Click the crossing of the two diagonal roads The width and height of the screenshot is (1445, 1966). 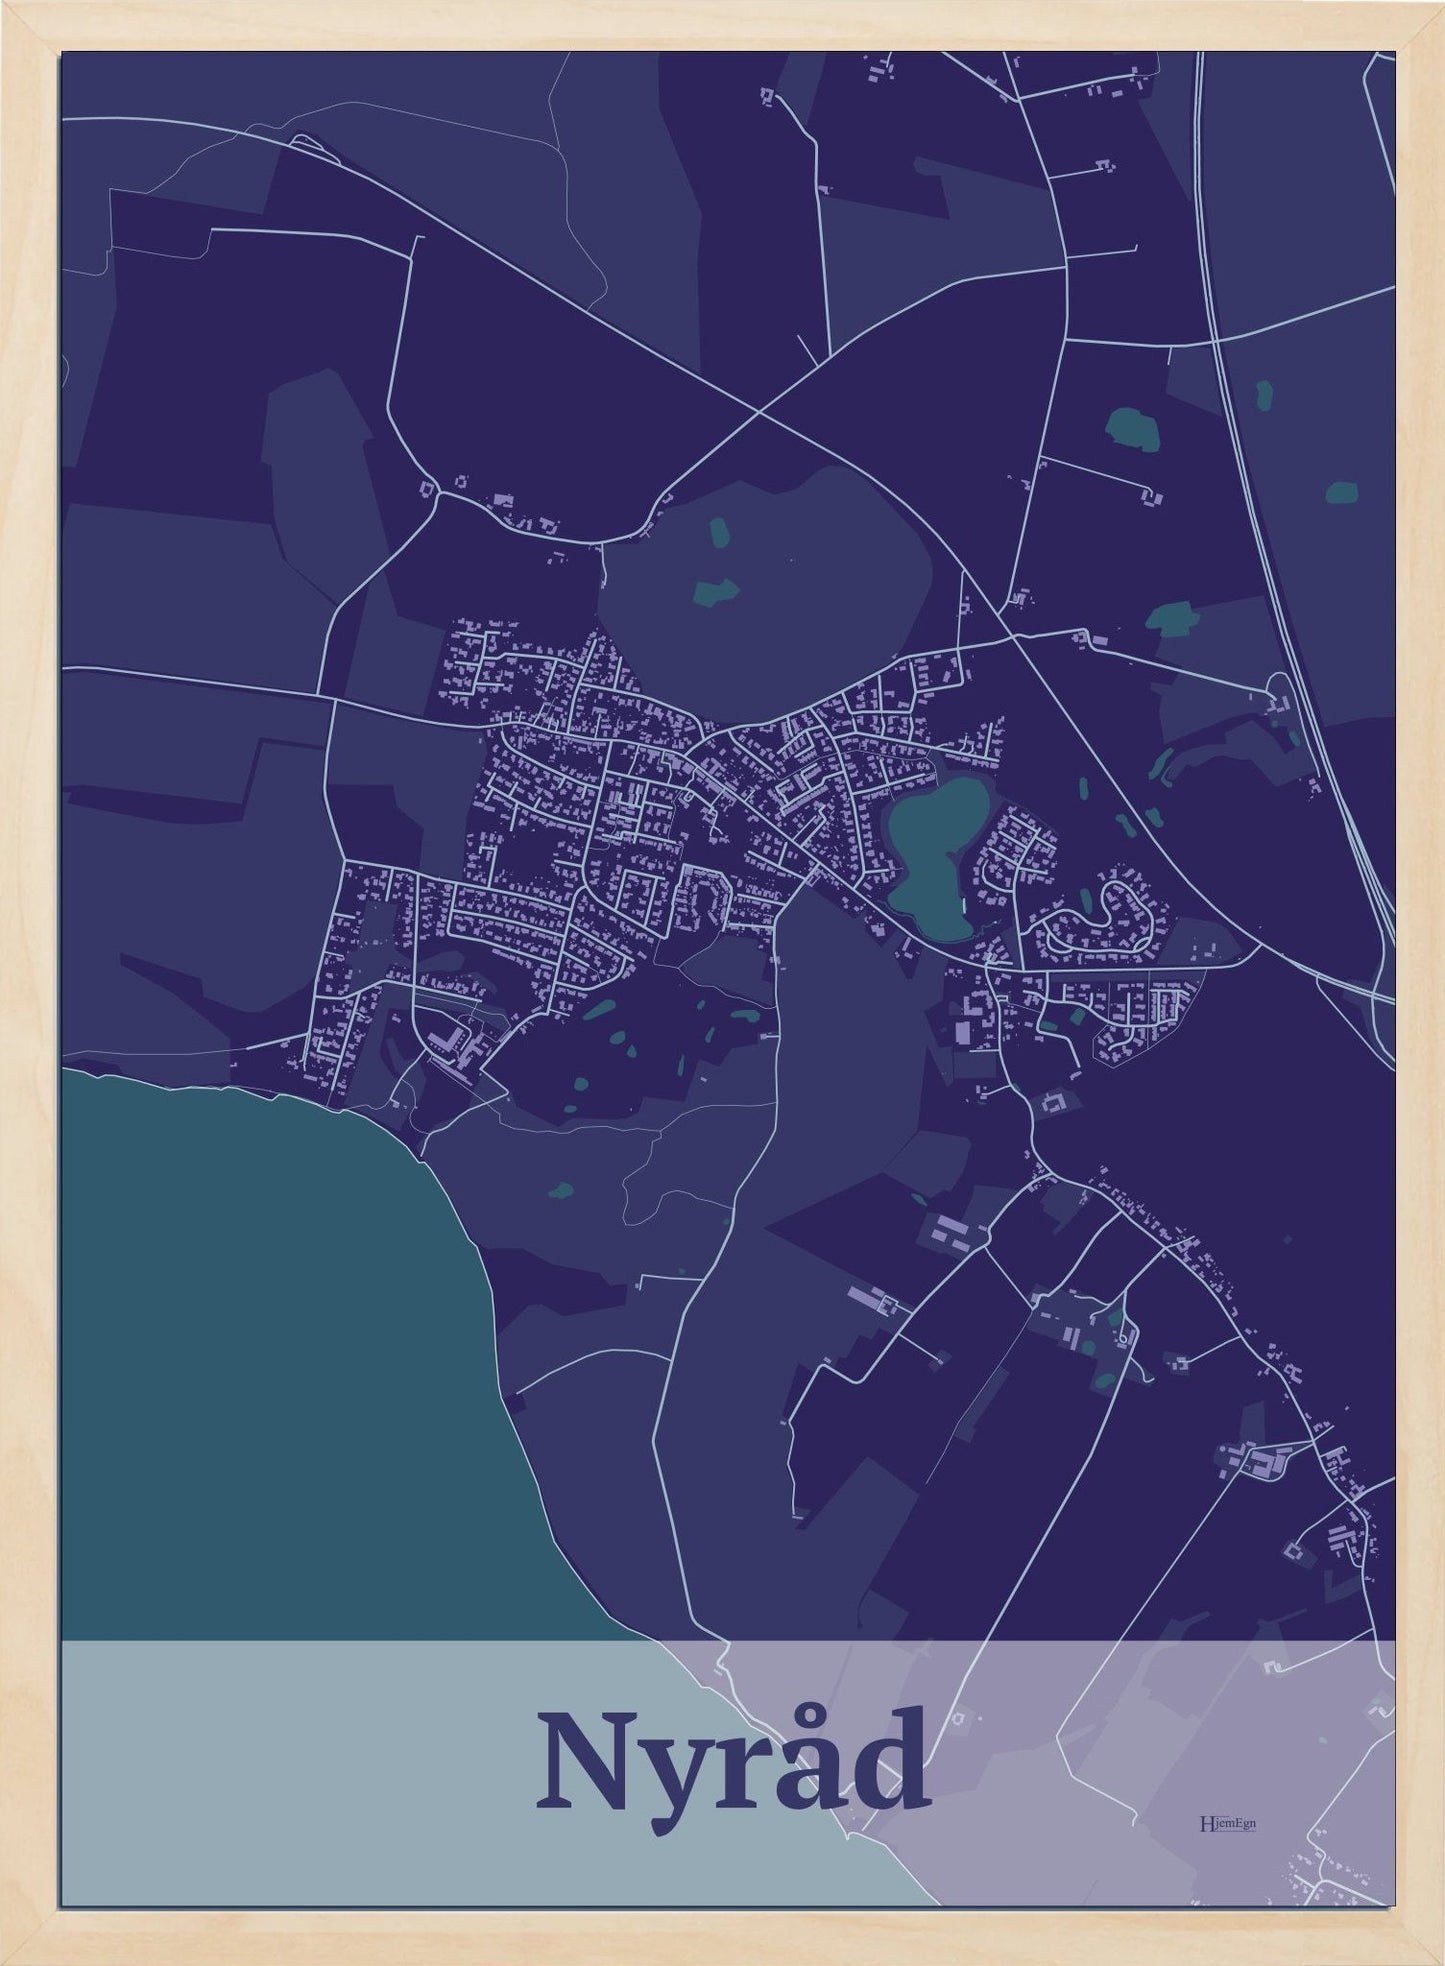[760, 412]
